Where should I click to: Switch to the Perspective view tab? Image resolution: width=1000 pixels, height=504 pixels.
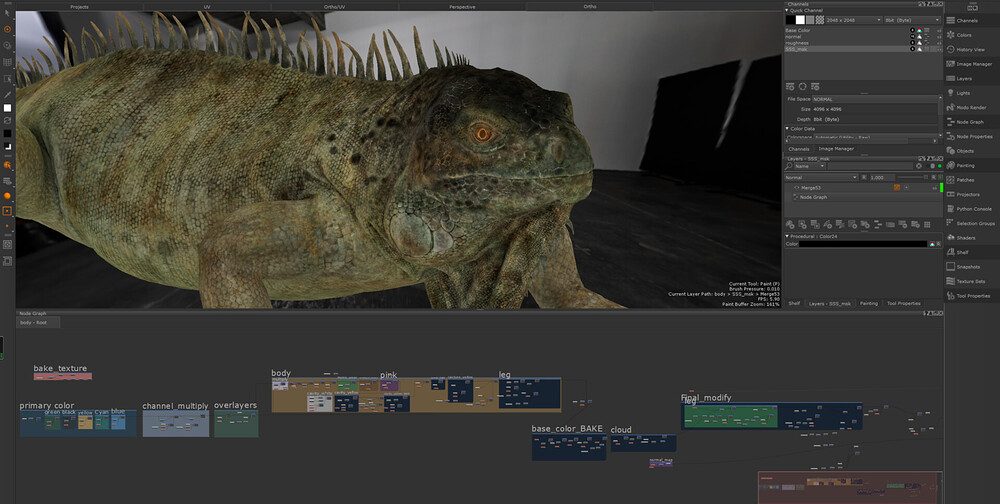462,6
